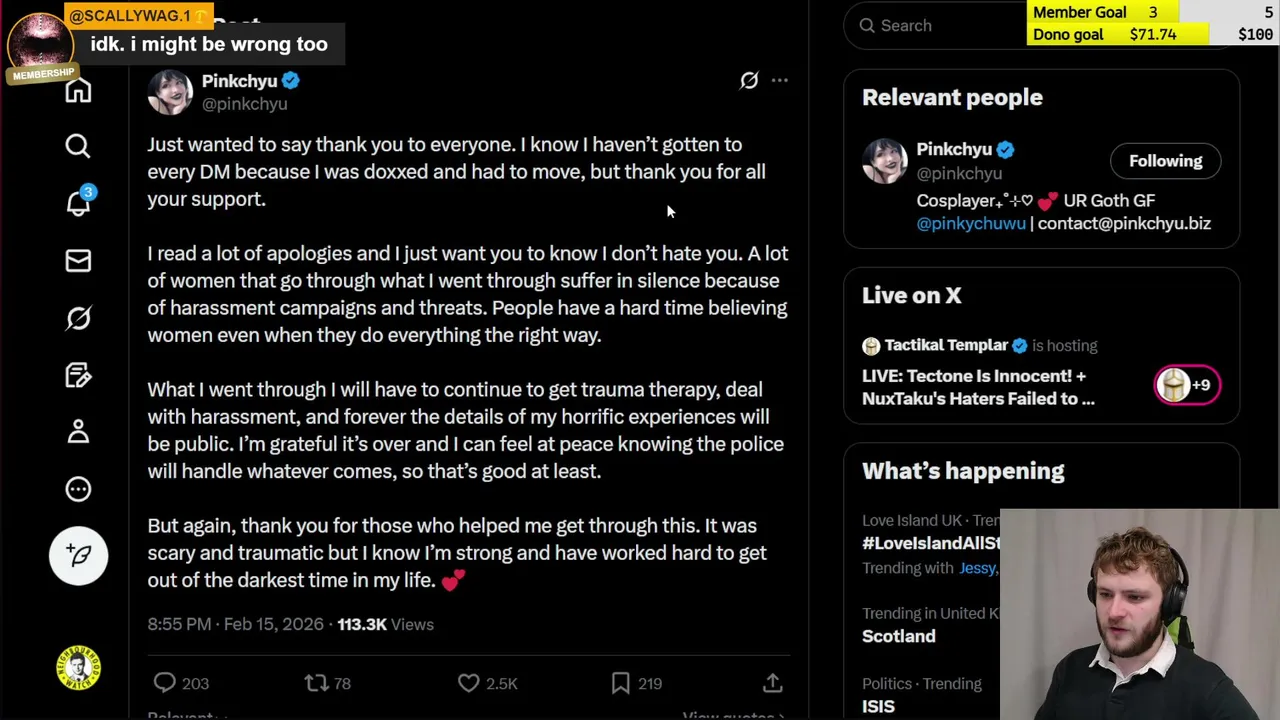Click the Following button for Pinkchyu

tap(1165, 161)
